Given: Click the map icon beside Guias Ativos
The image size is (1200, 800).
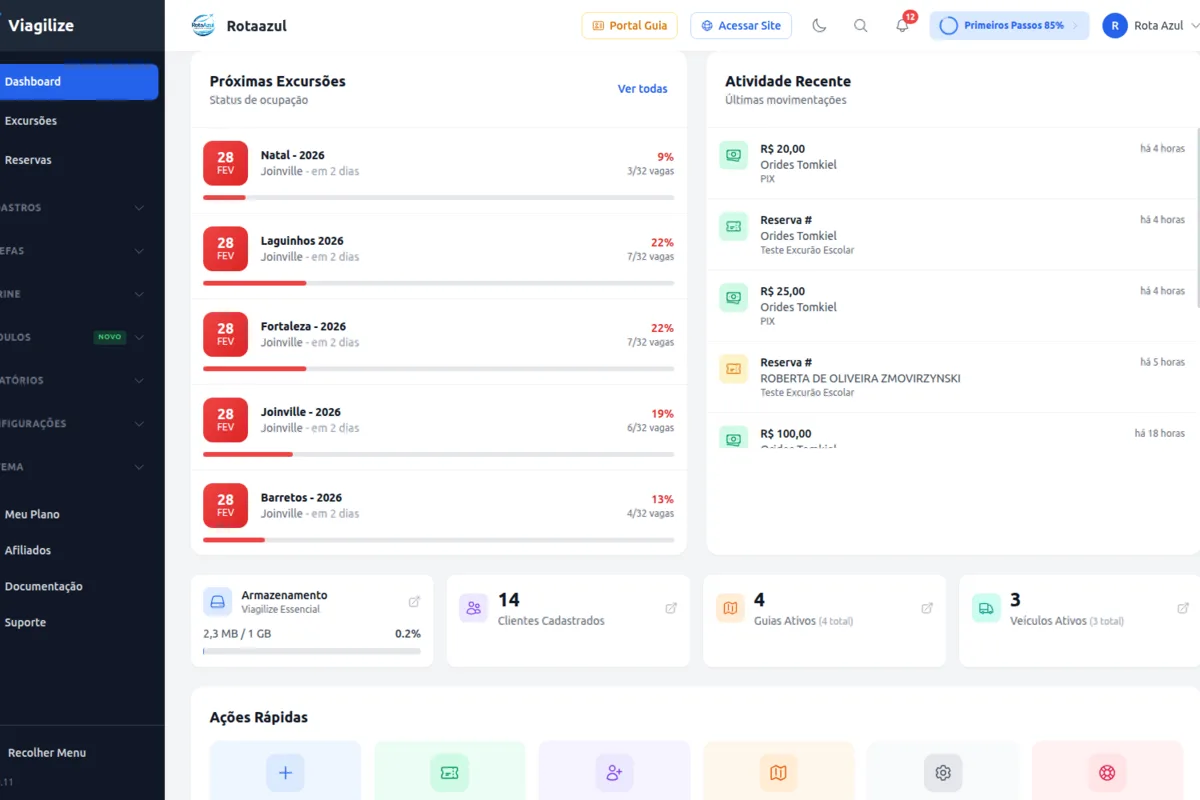Looking at the screenshot, I should [730, 608].
